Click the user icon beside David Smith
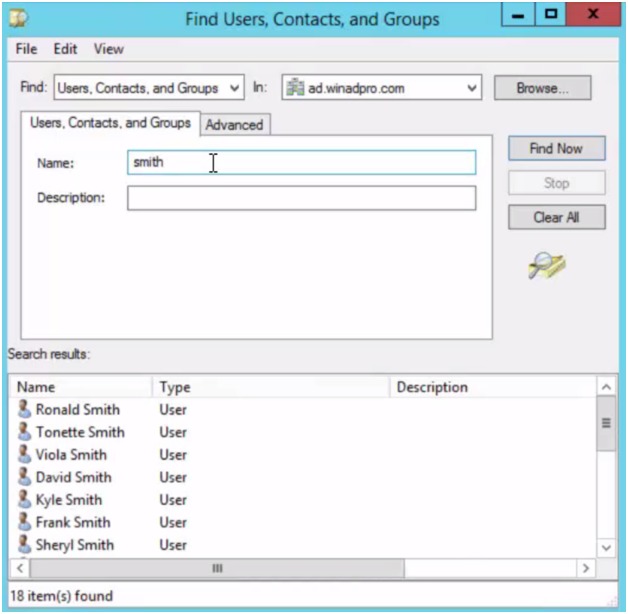This screenshot has height=614, width=628. pyautogui.click(x=24, y=477)
